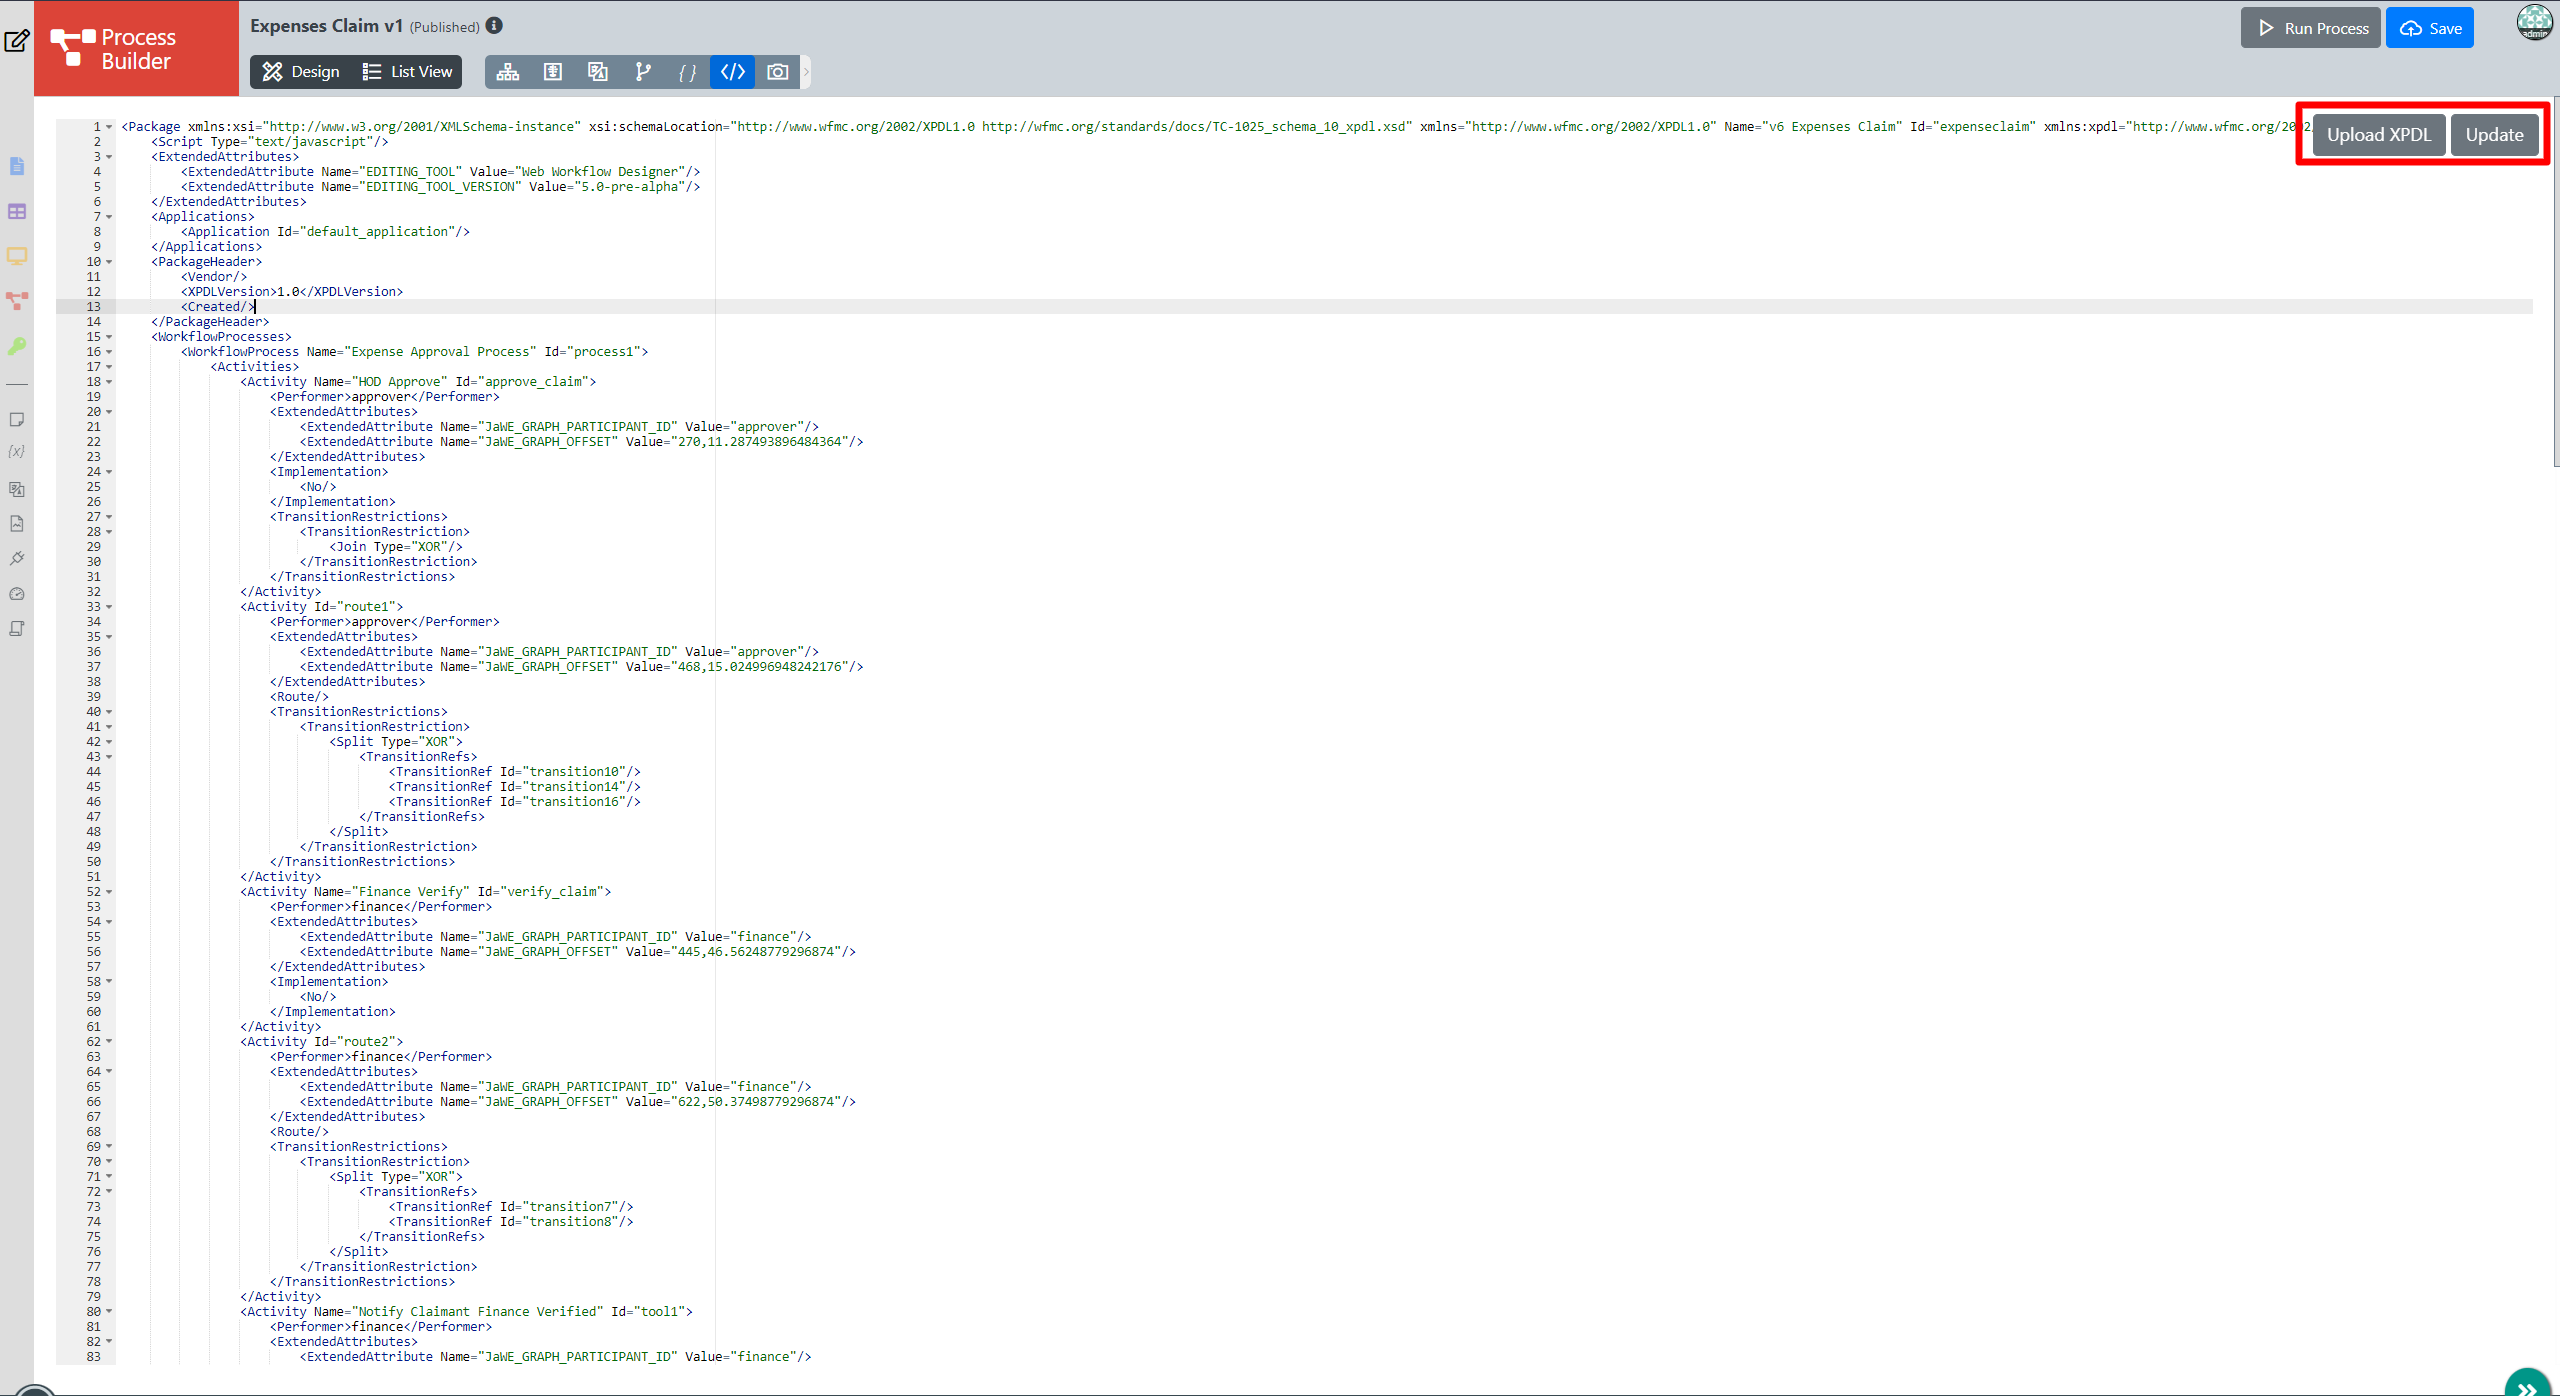Viewport: 2560px width, 1396px height.
Task: Open the process sitemap tree icon
Action: tap(508, 72)
